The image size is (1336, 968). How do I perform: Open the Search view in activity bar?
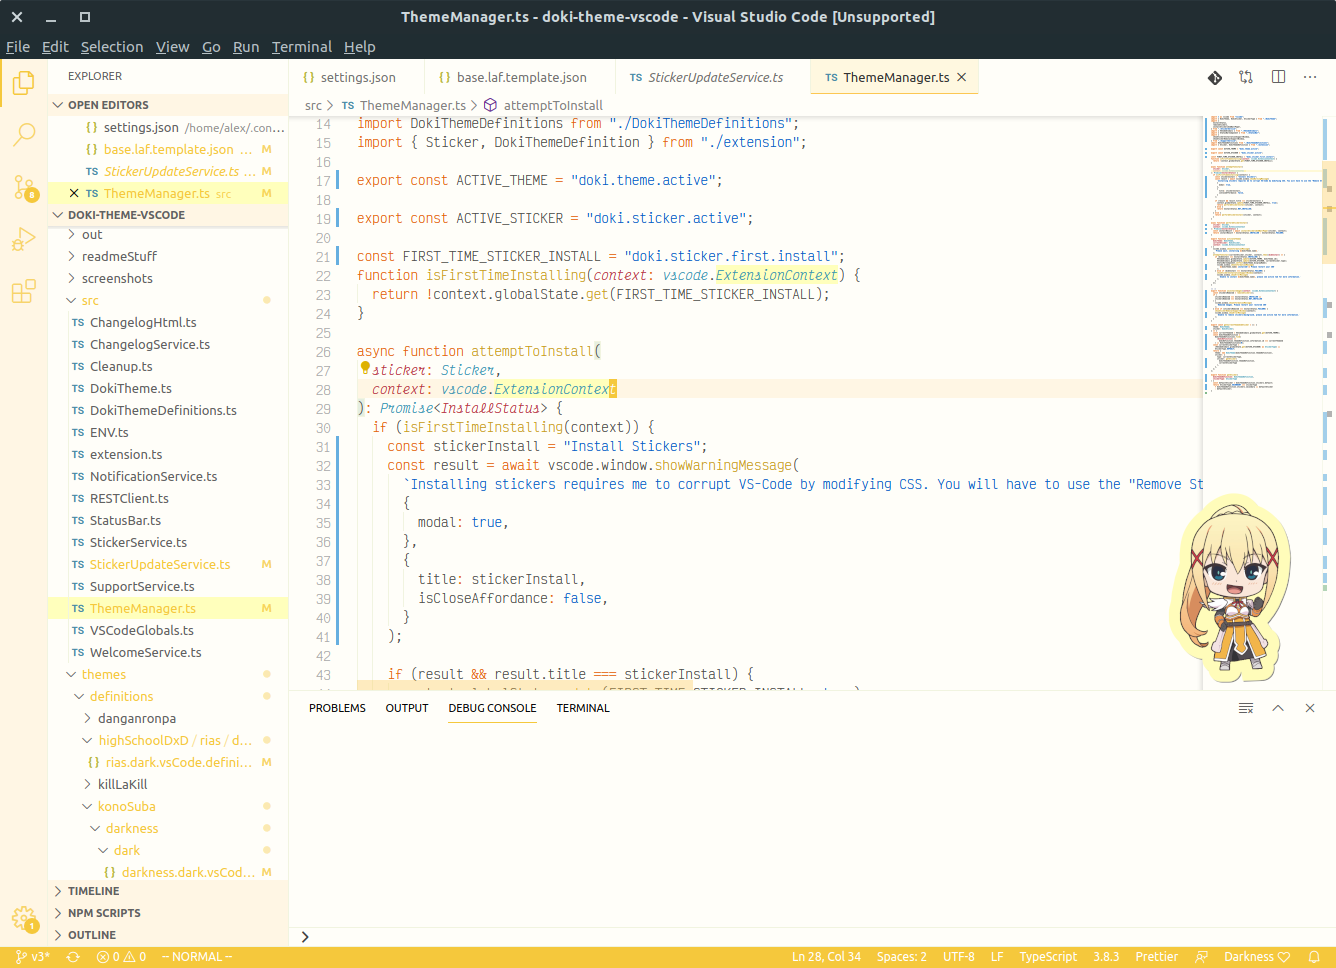[24, 134]
